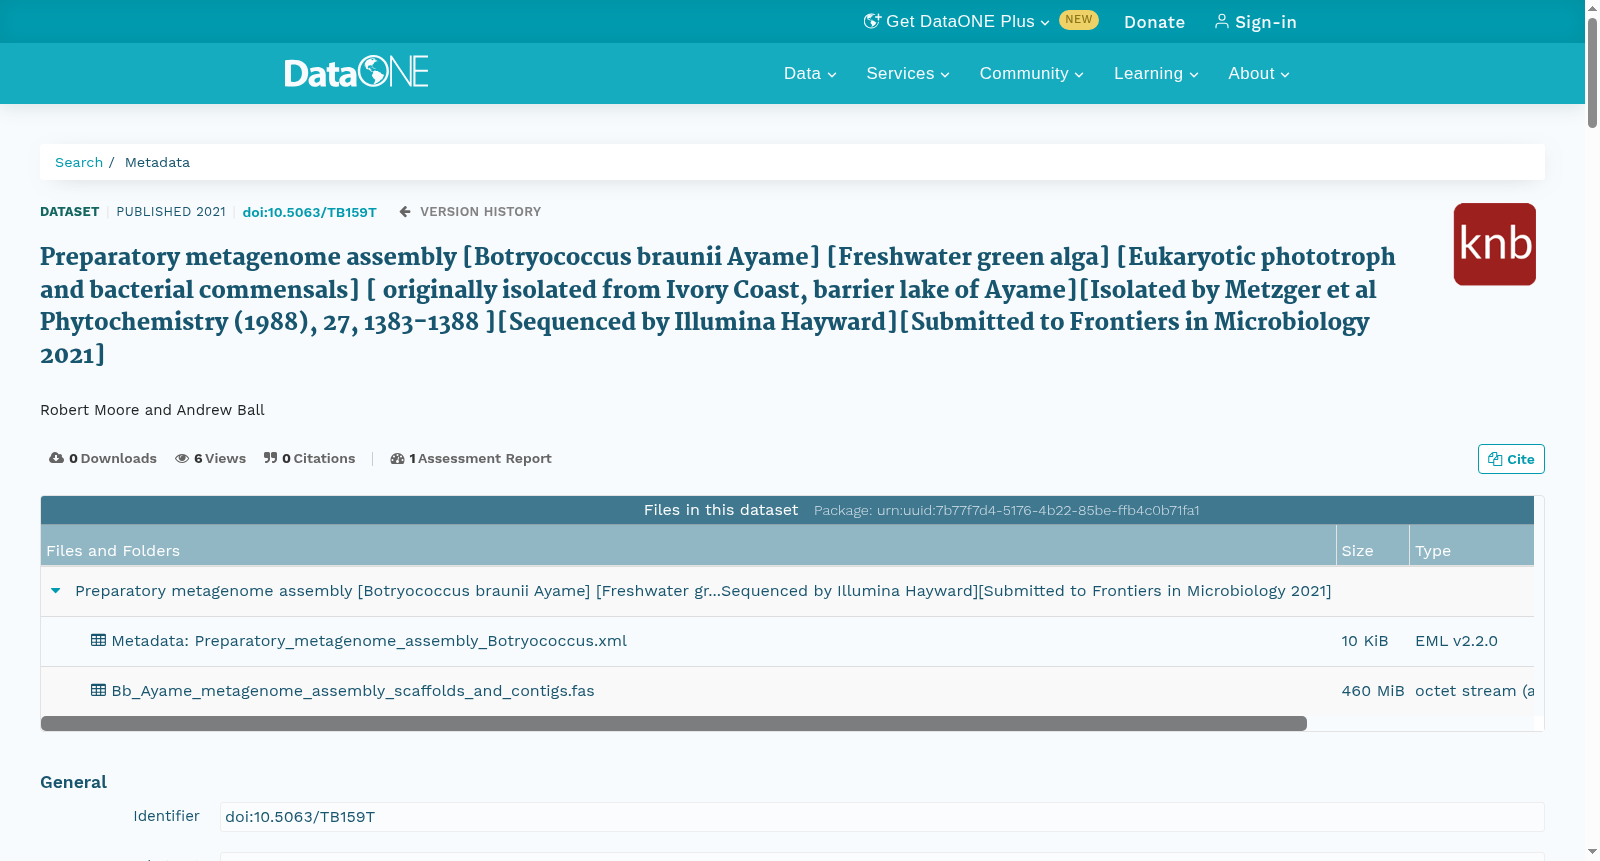This screenshot has height=861, width=1600.
Task: Click the Type column header
Action: pos(1471,545)
